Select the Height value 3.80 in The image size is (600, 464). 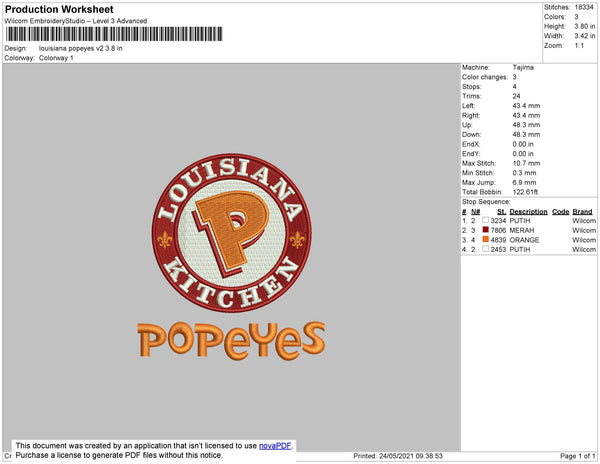[585, 26]
